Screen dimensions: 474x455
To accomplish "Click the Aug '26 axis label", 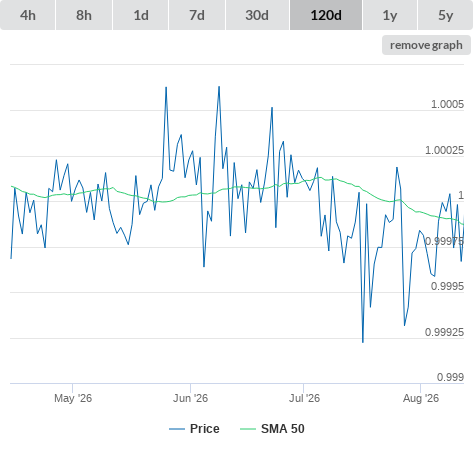I will click(421, 398).
